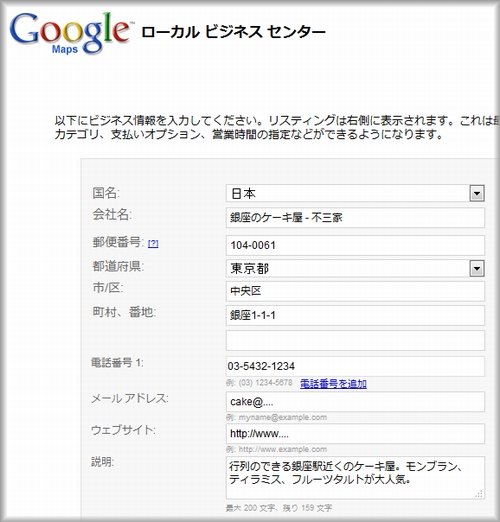Click the 町村、番地: label
This screenshot has height=522, width=500.
click(124, 312)
